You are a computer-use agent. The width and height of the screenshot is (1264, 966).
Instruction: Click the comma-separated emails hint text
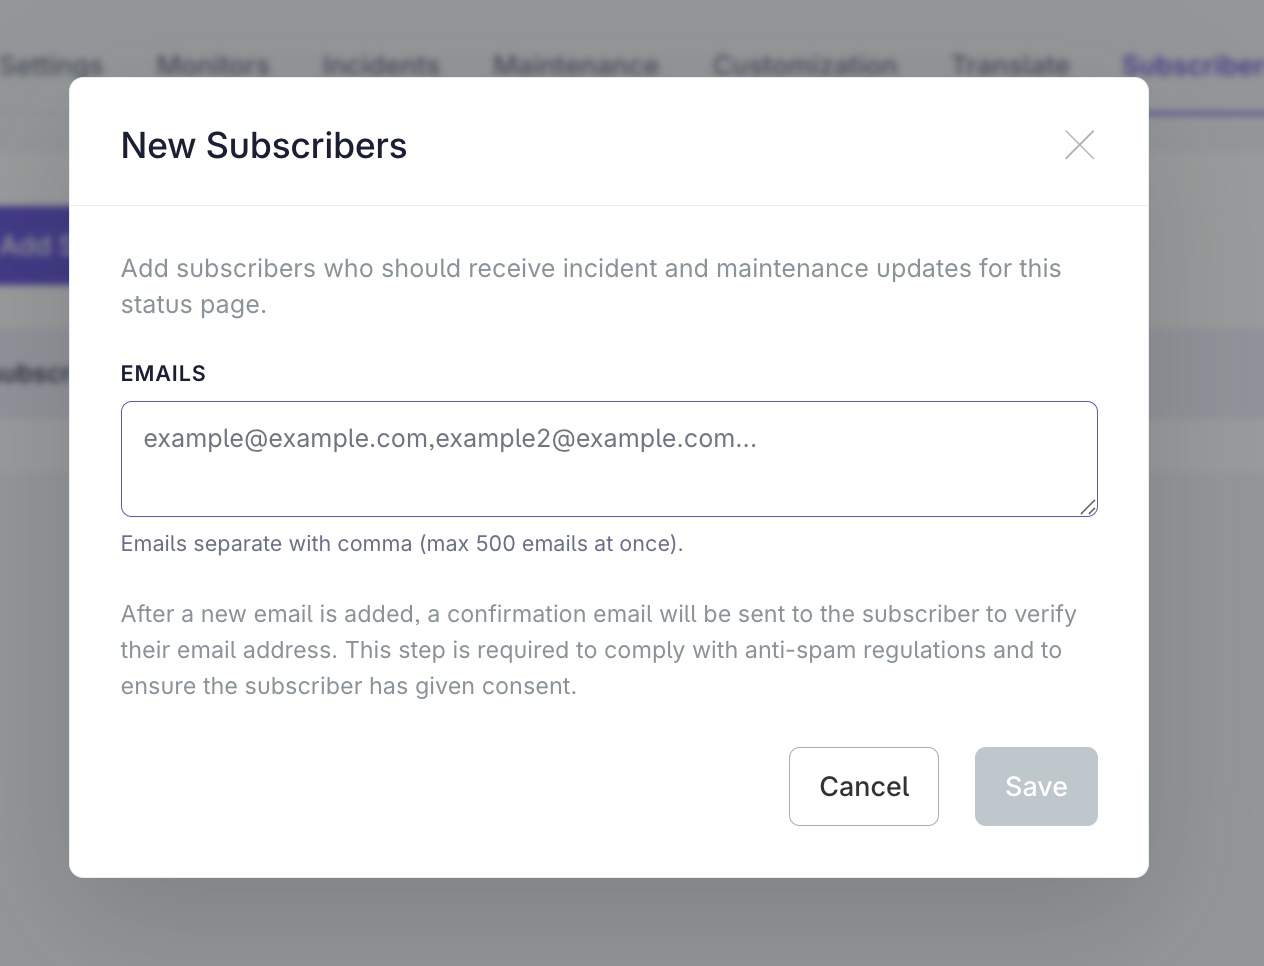point(402,543)
